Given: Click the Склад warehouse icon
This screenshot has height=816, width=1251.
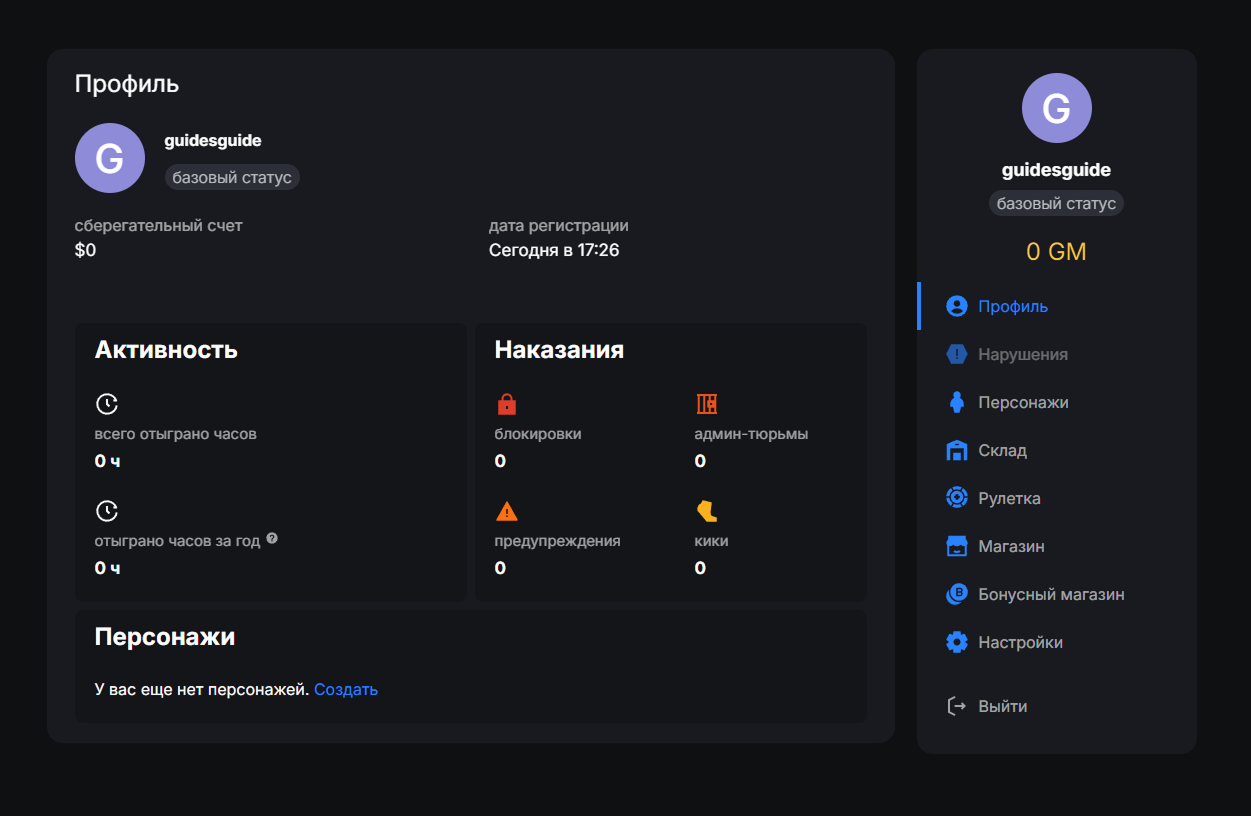Looking at the screenshot, I should 957,450.
